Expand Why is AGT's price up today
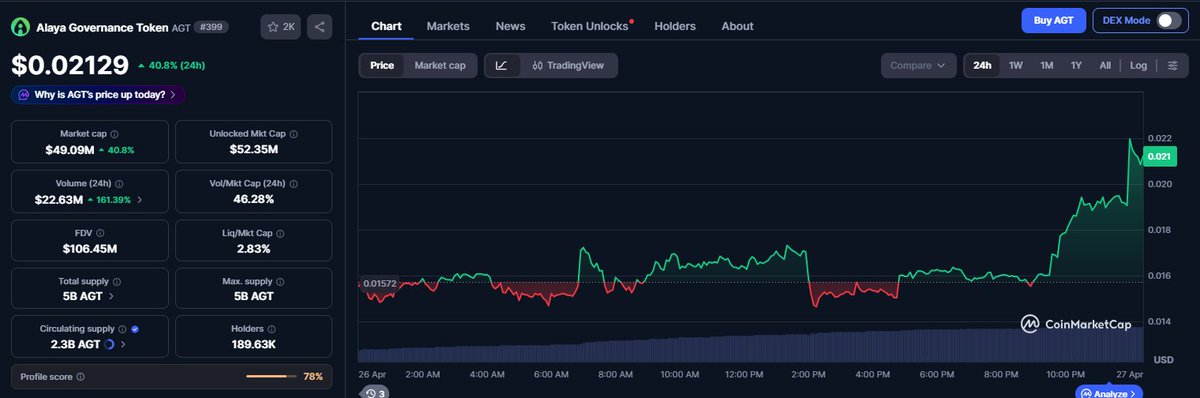This screenshot has width=1200, height=398. pyautogui.click(x=98, y=94)
